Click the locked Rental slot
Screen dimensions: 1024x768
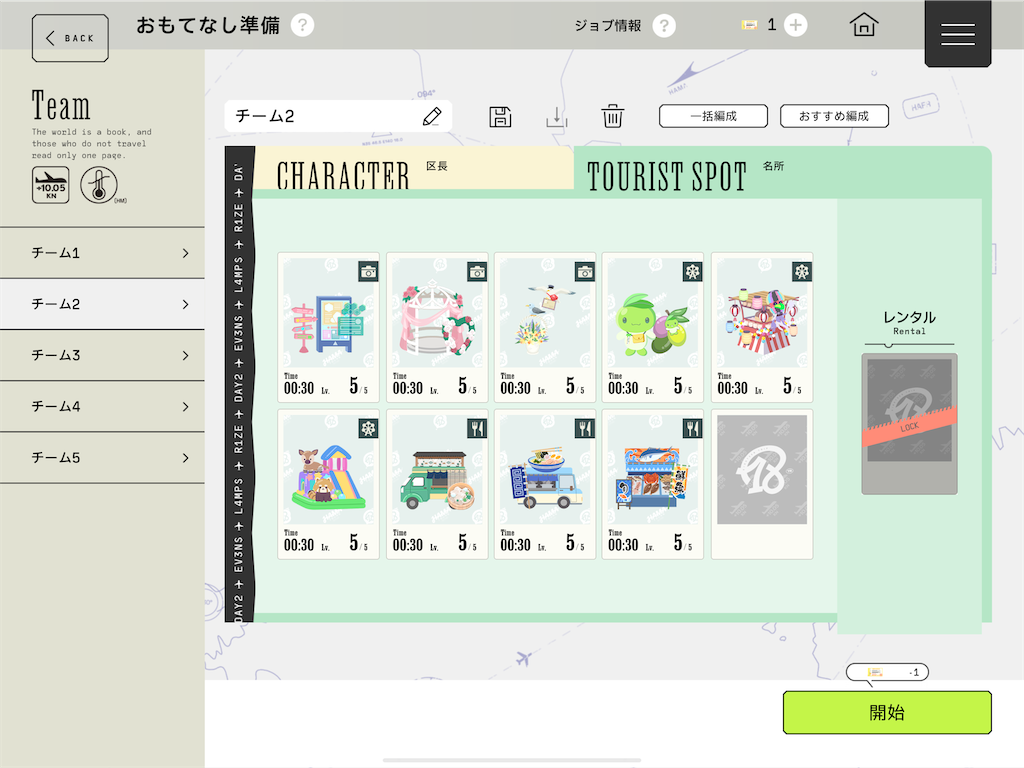(x=909, y=424)
